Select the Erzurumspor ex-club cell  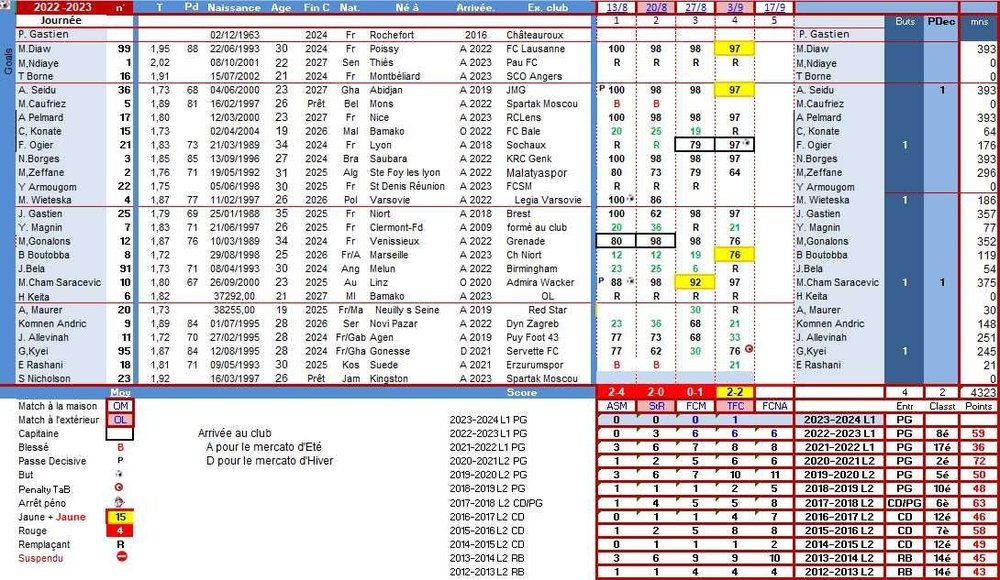pos(536,364)
